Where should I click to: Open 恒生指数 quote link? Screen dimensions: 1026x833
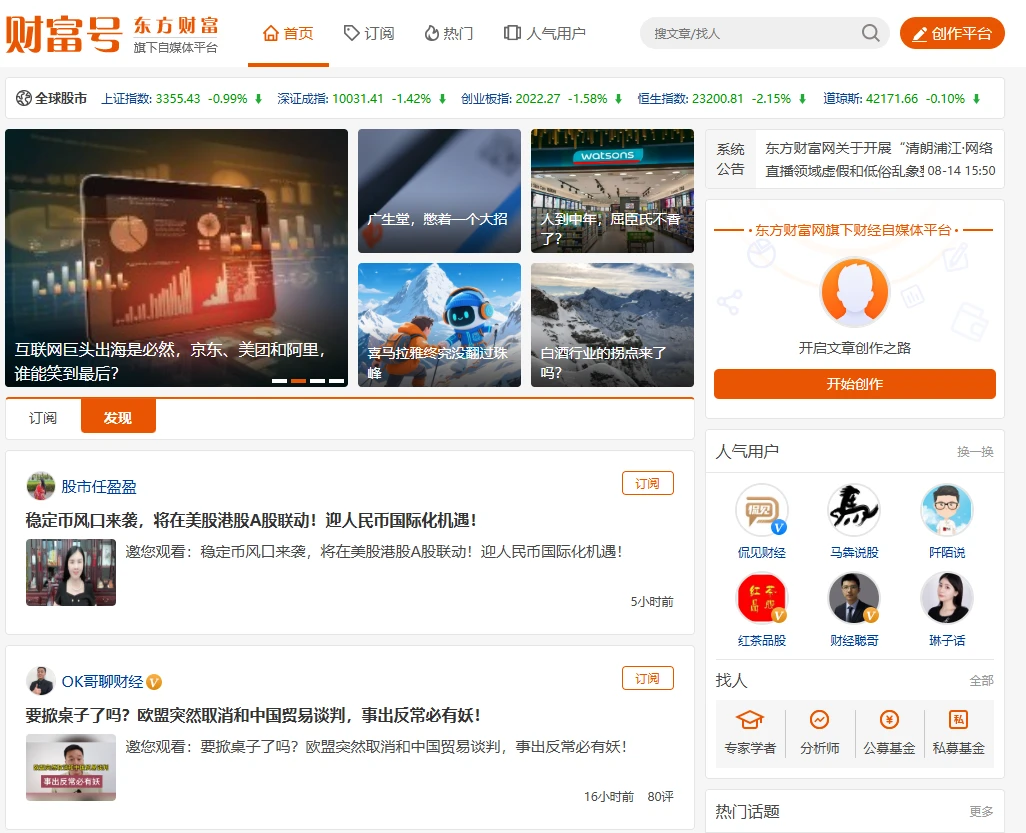pos(722,99)
